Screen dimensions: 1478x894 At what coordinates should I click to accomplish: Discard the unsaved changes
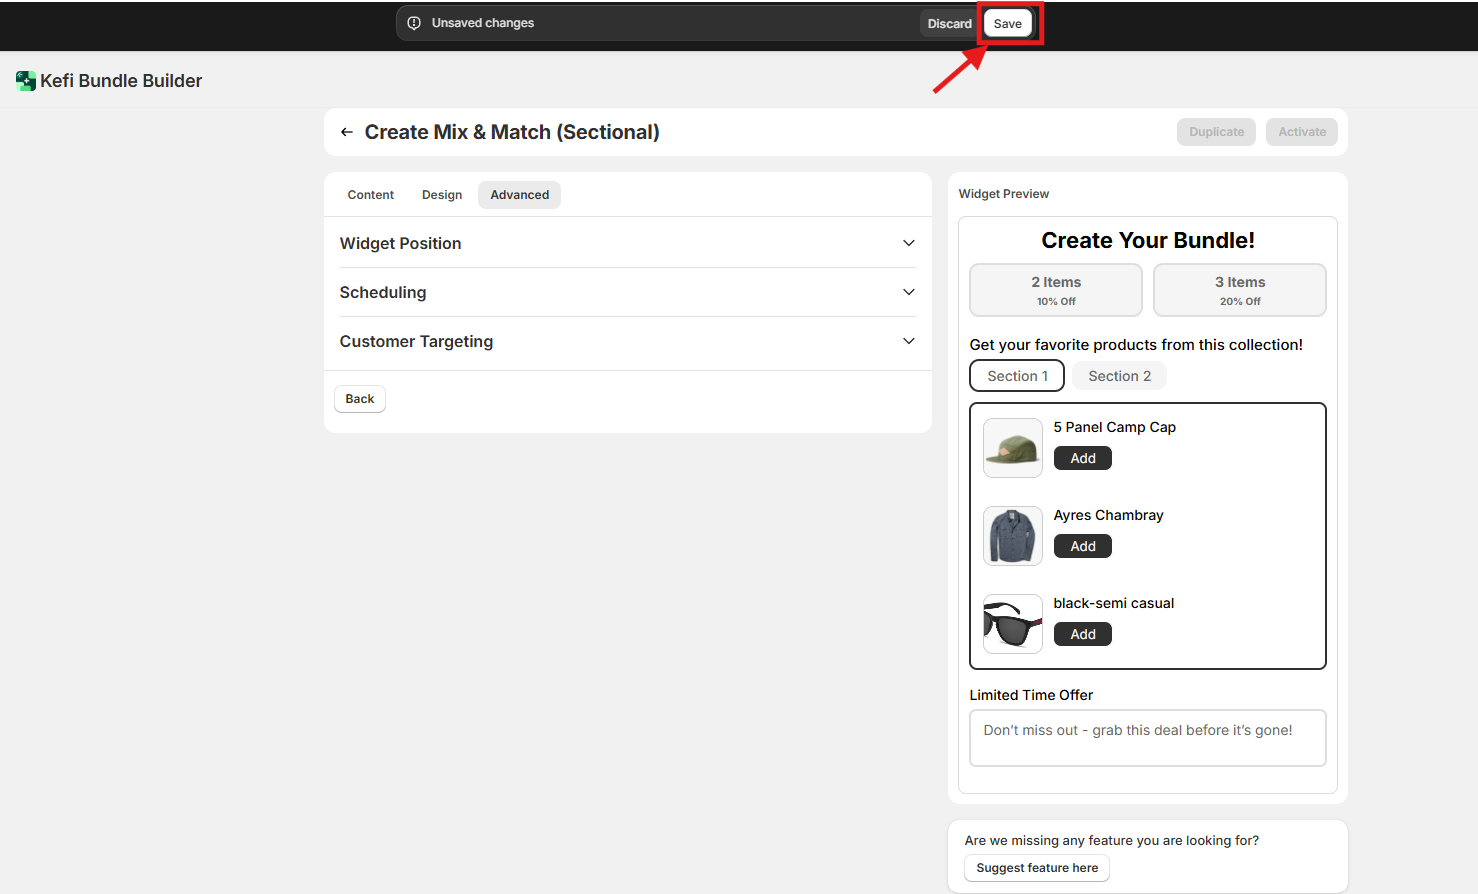(x=949, y=24)
